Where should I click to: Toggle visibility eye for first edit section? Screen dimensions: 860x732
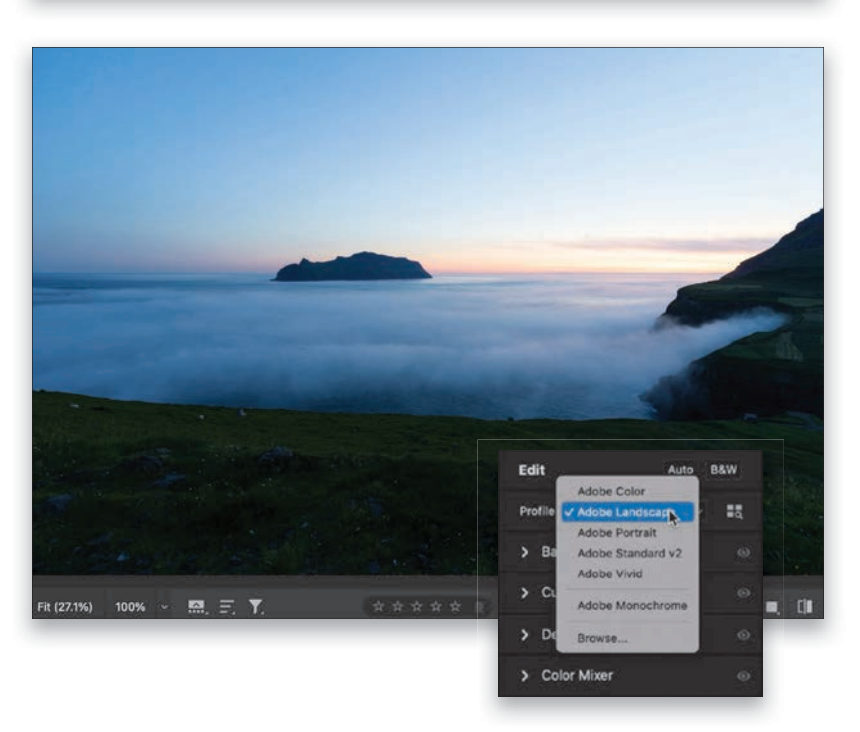pyautogui.click(x=743, y=552)
